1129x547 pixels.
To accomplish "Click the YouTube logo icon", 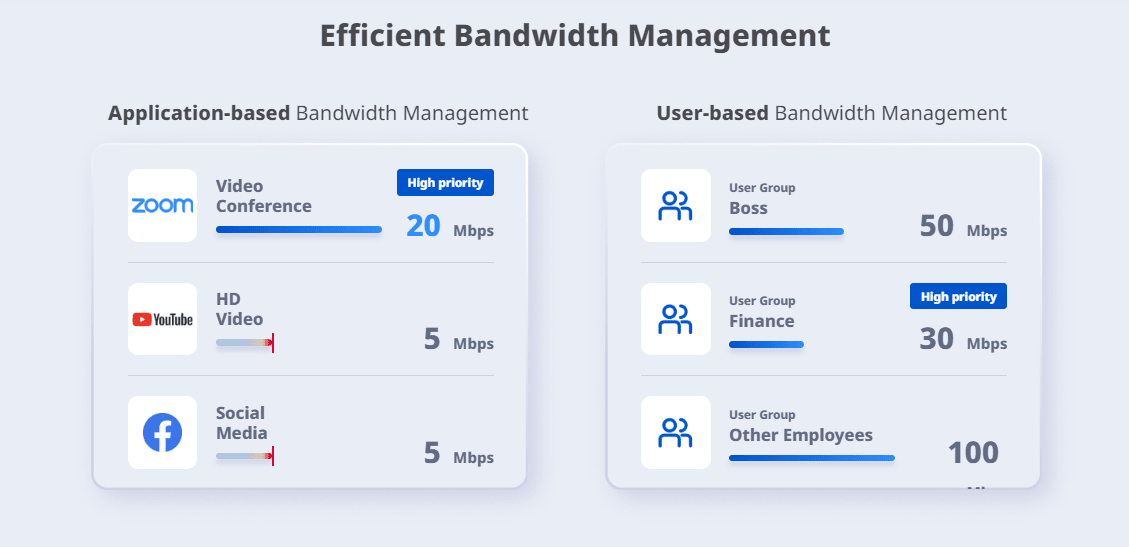I will coord(162,319).
